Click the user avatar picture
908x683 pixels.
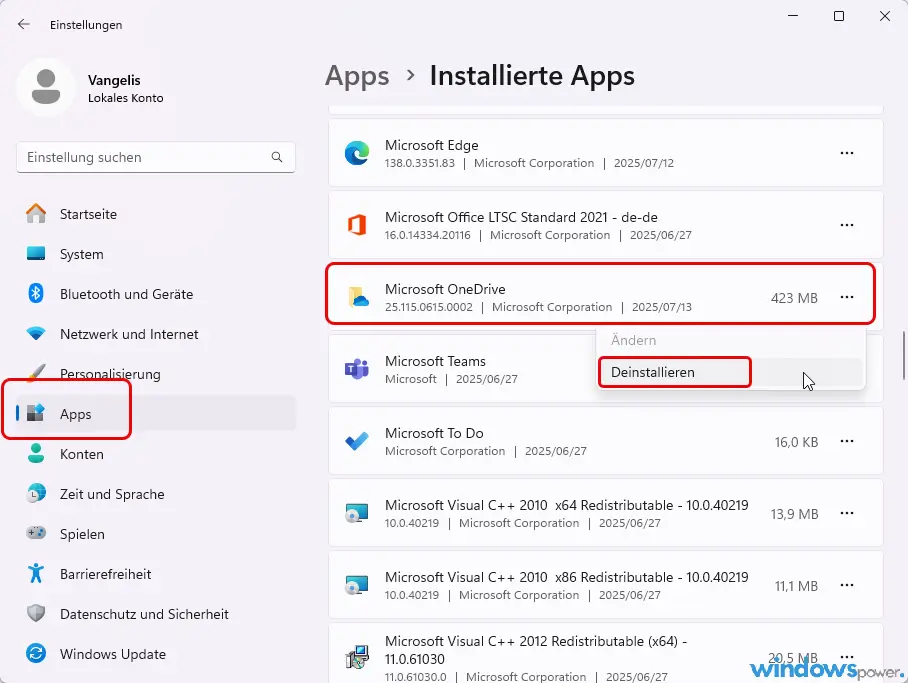tap(46, 87)
